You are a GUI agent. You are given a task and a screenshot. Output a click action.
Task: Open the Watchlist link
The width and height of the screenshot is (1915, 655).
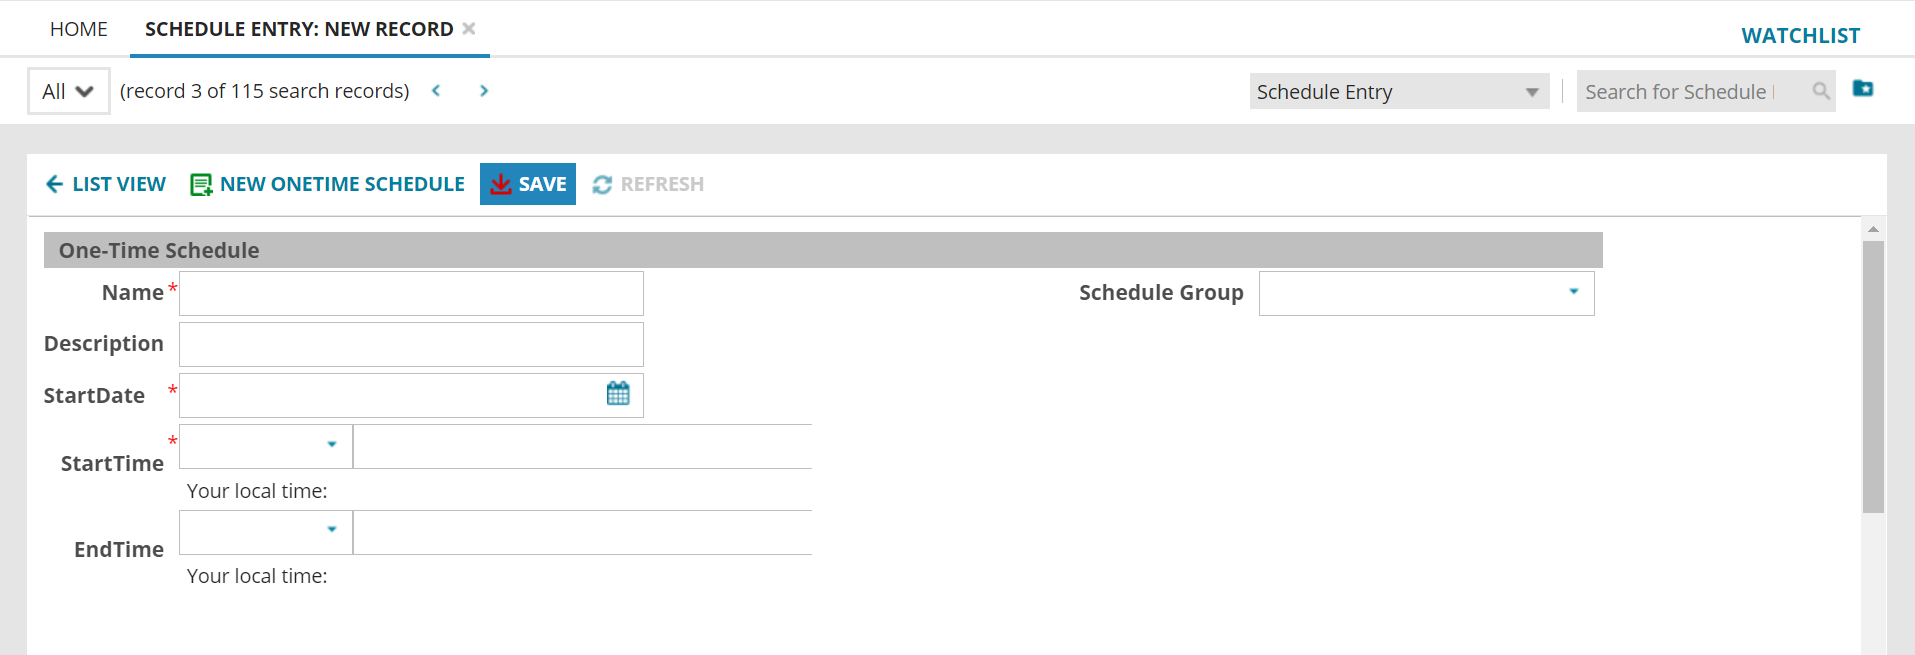pos(1800,36)
